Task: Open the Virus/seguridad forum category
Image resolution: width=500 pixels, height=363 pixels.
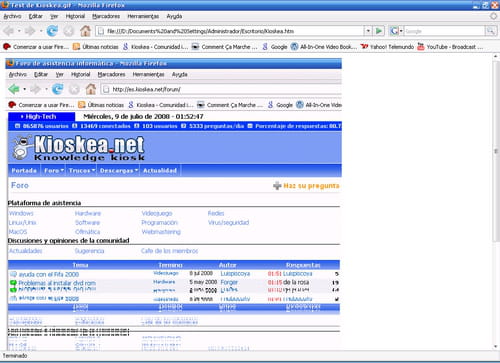Action: [228, 222]
